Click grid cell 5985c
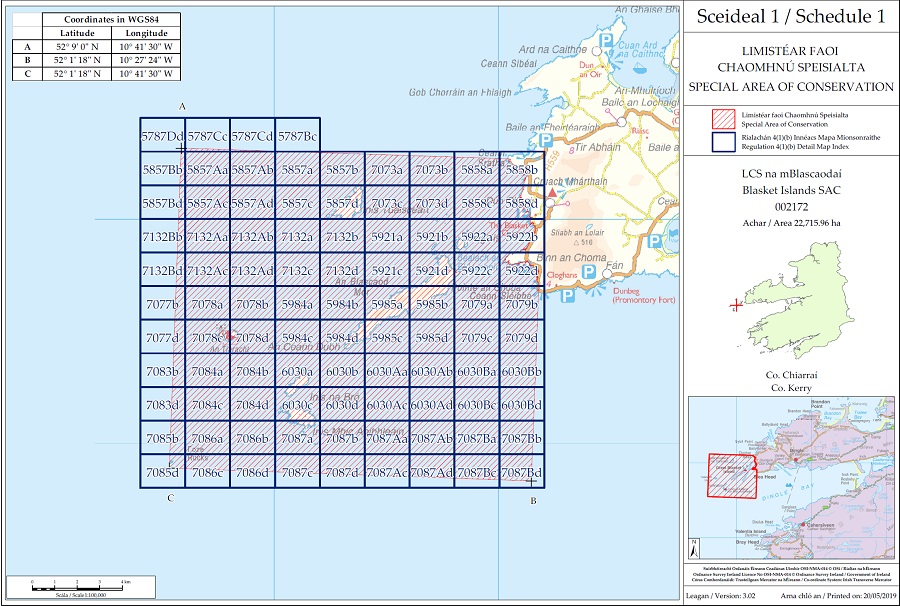Image resolution: width=900 pixels, height=606 pixels. tap(387, 337)
